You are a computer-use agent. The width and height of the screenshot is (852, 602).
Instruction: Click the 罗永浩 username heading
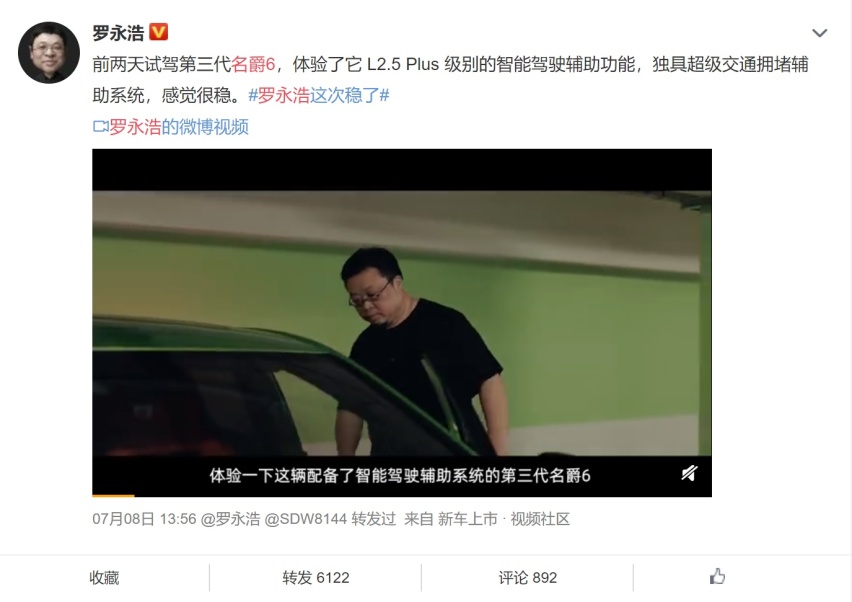(x=118, y=33)
